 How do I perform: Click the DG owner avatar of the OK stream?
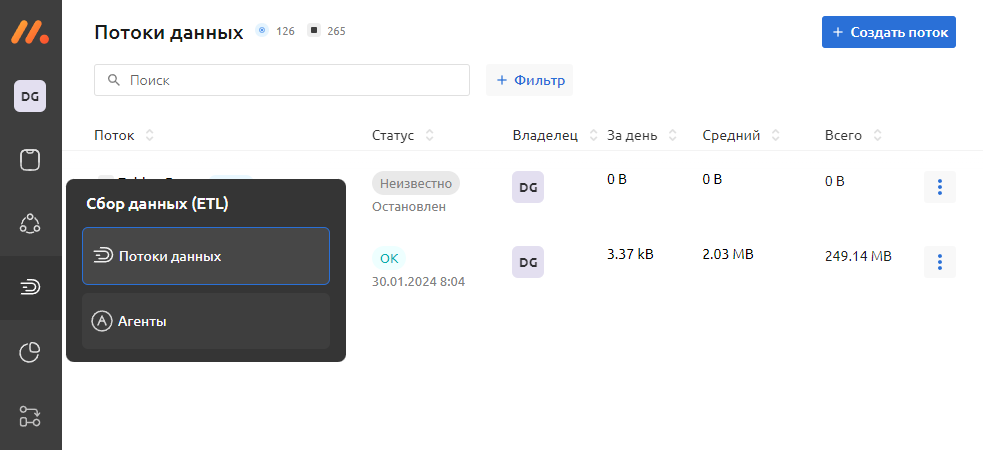coord(528,262)
